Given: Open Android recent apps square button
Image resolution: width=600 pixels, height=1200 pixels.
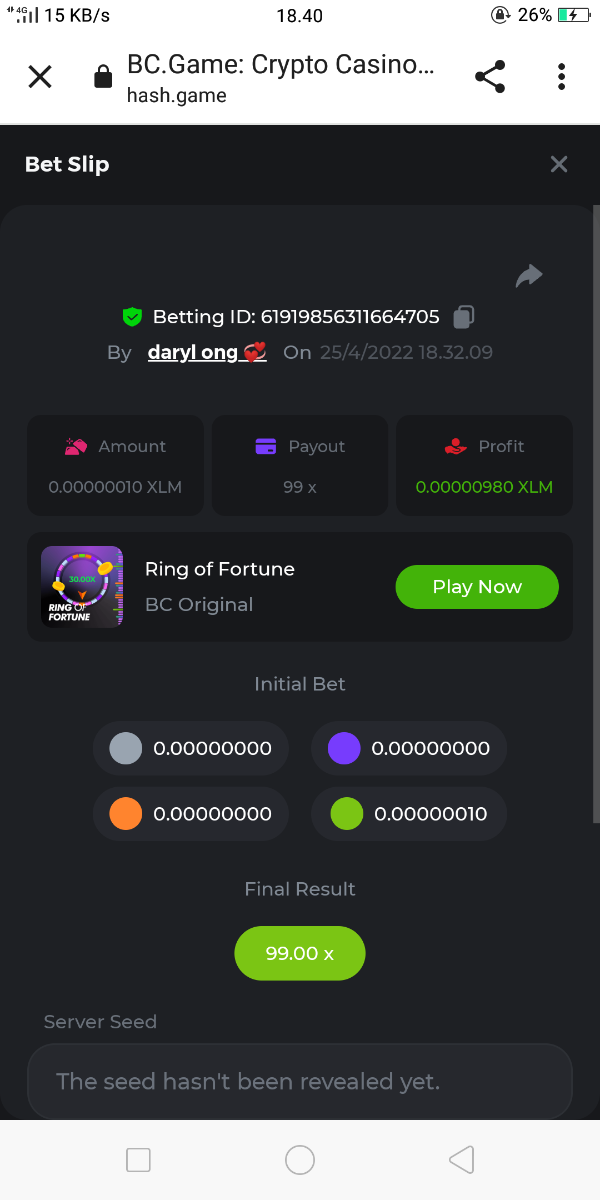Looking at the screenshot, I should (x=139, y=1160).
